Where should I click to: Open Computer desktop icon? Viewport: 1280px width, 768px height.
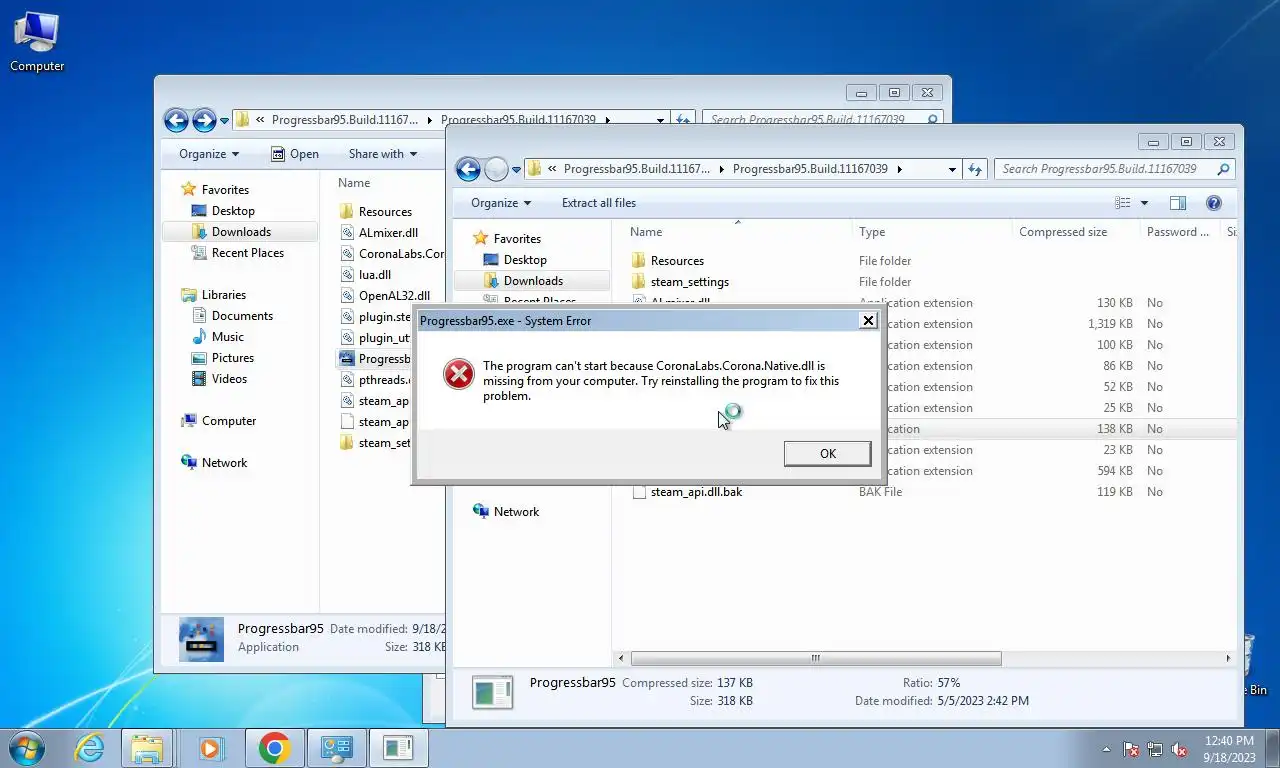tap(37, 42)
